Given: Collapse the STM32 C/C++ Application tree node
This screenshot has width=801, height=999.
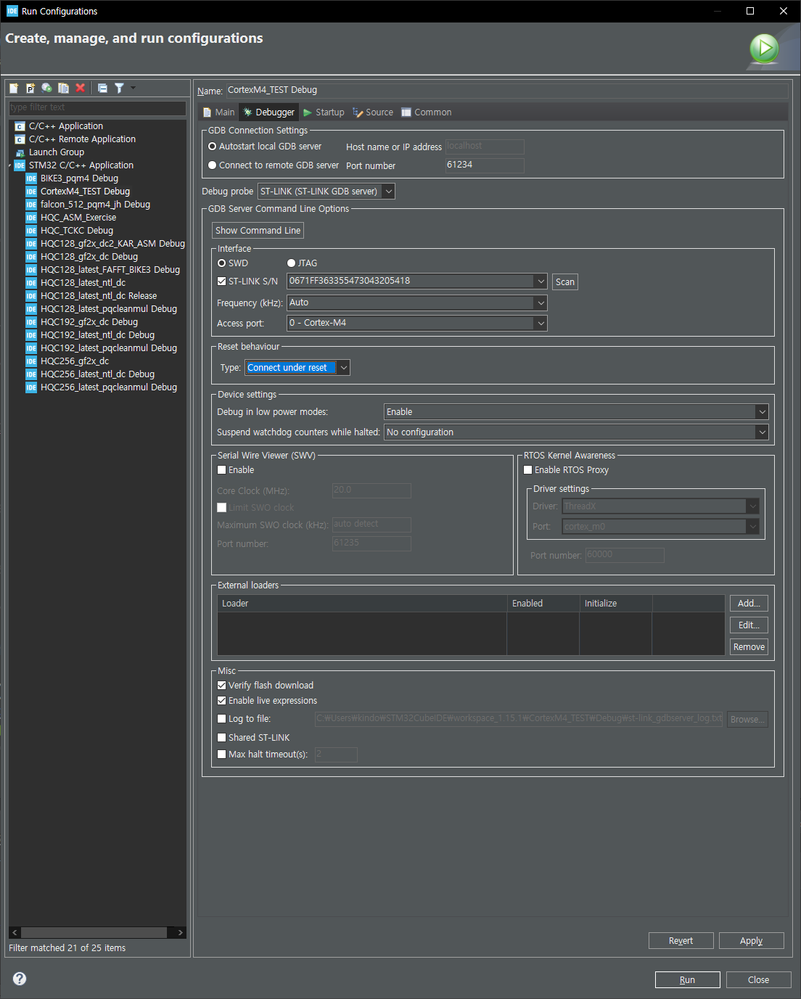Looking at the screenshot, I should [10, 166].
